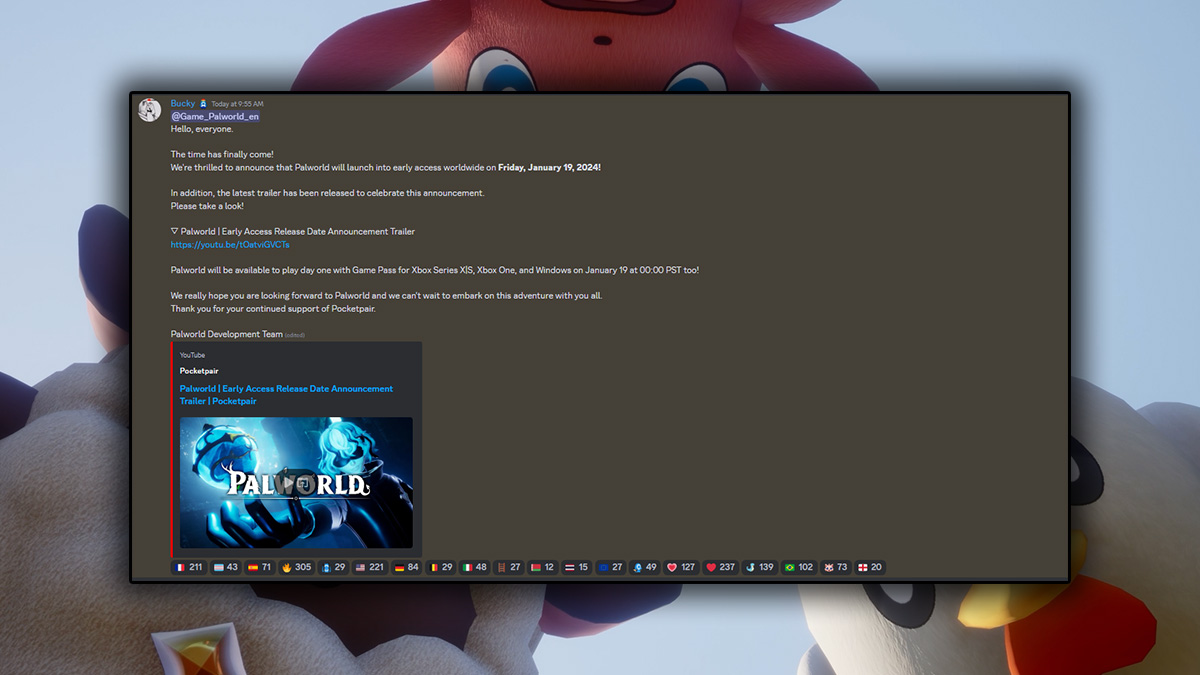This screenshot has height=675, width=1200.
Task: Toggle the French flag reaction with 211
Action: coord(189,567)
